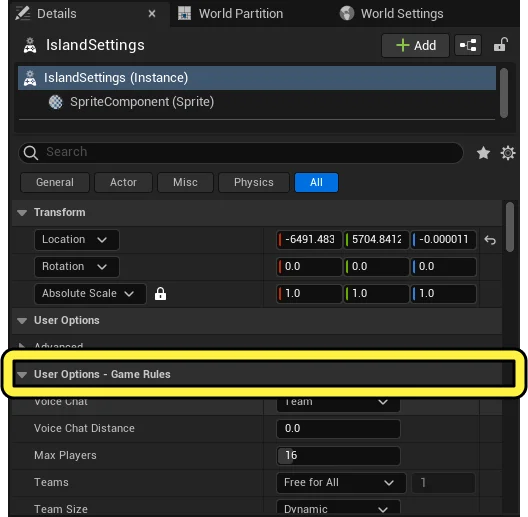The height and width of the screenshot is (517, 528).
Task: Click the blueprint hierarchy icon beside Add
Action: (468, 45)
